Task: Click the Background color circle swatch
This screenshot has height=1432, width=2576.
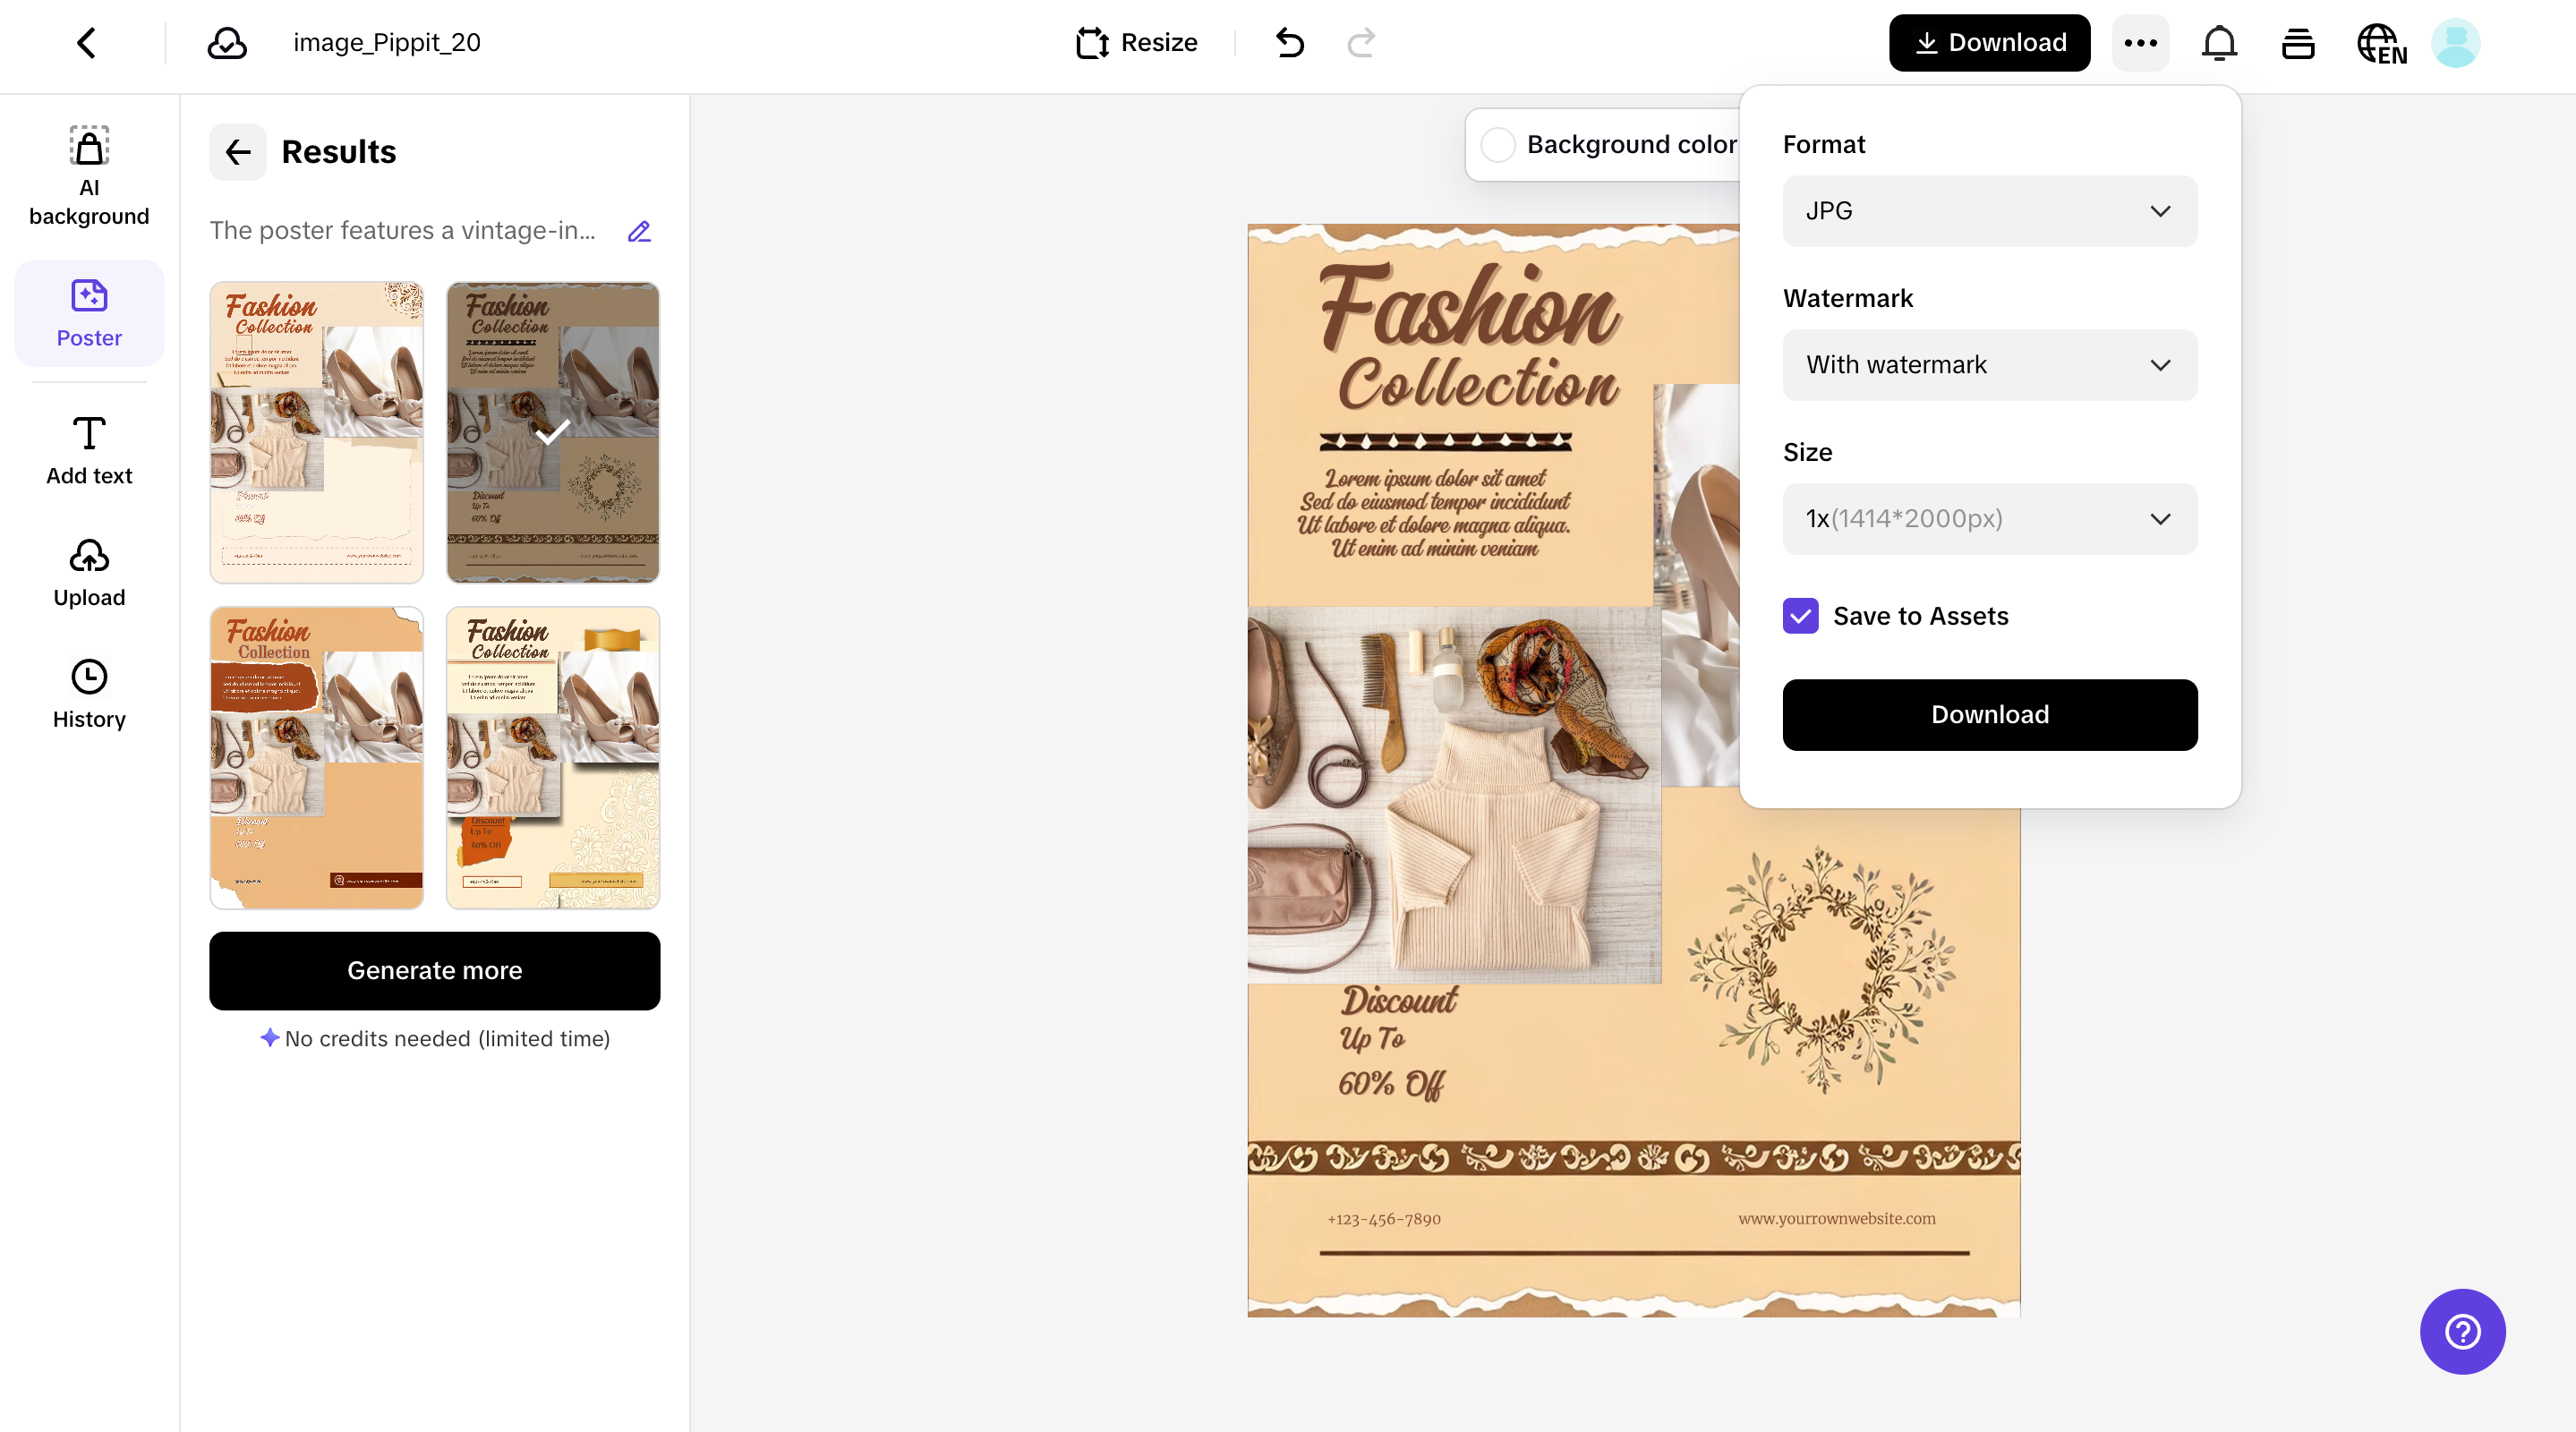Action: 1497,145
